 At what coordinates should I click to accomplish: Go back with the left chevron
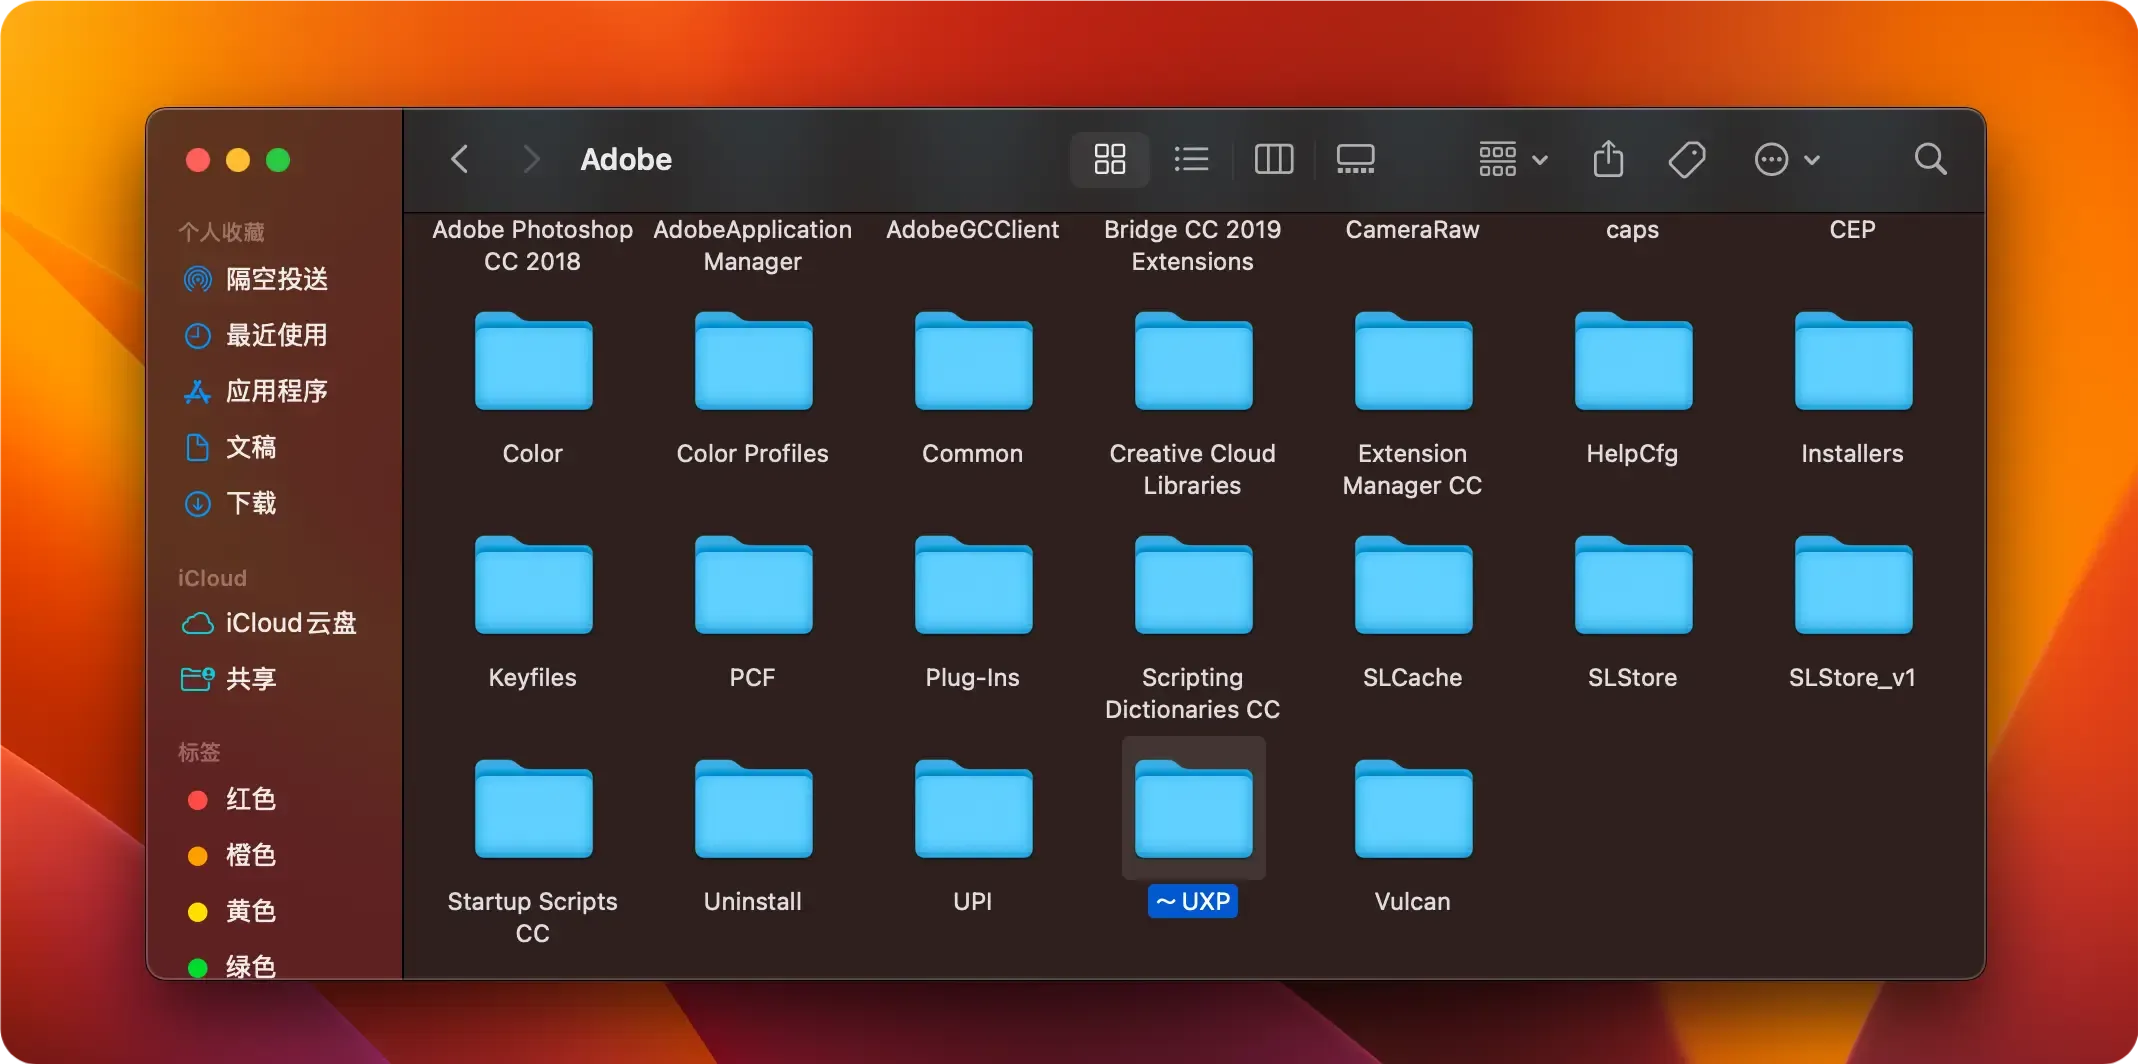click(460, 159)
